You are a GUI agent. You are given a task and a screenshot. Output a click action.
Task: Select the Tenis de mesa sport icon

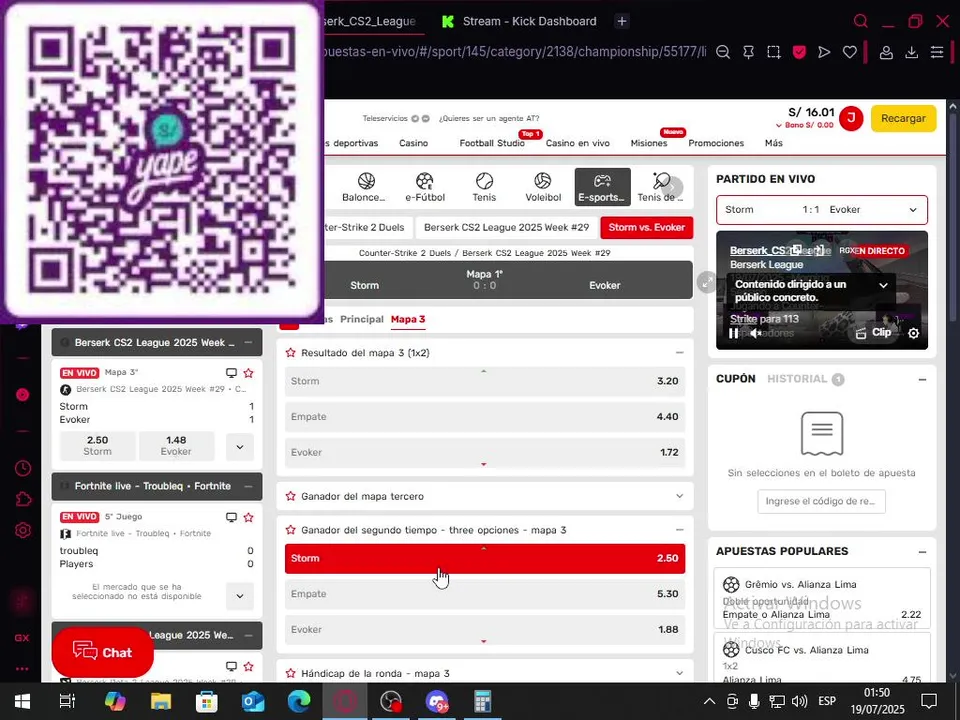pyautogui.click(x=660, y=187)
